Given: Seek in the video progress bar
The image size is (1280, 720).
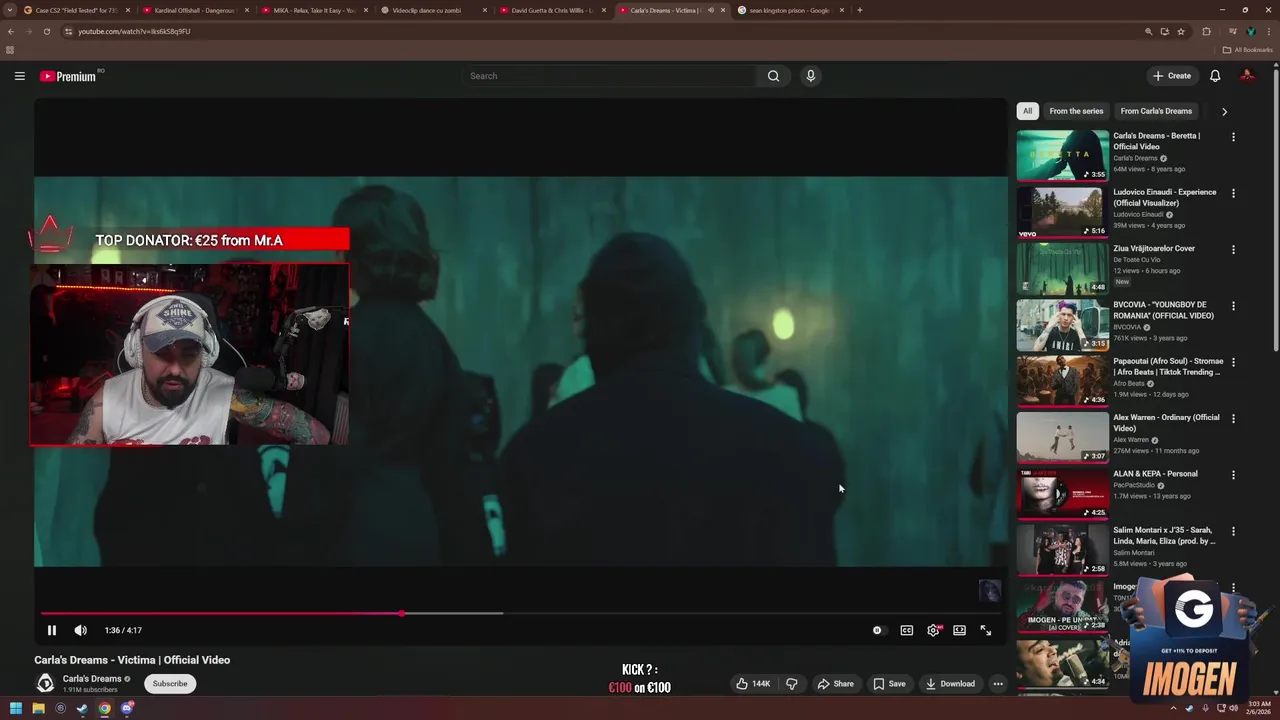Looking at the screenshot, I should [x=520, y=613].
